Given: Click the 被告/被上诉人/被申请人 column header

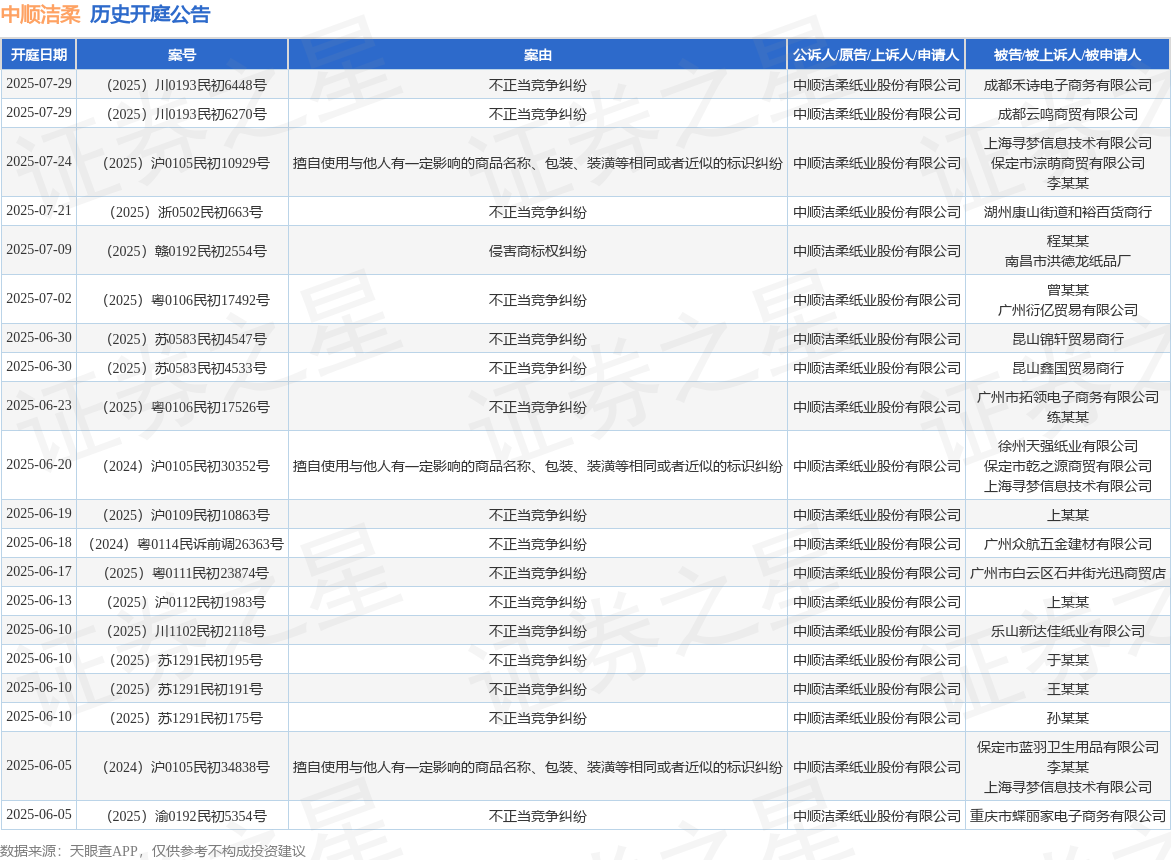Looking at the screenshot, I should pos(1067,54).
